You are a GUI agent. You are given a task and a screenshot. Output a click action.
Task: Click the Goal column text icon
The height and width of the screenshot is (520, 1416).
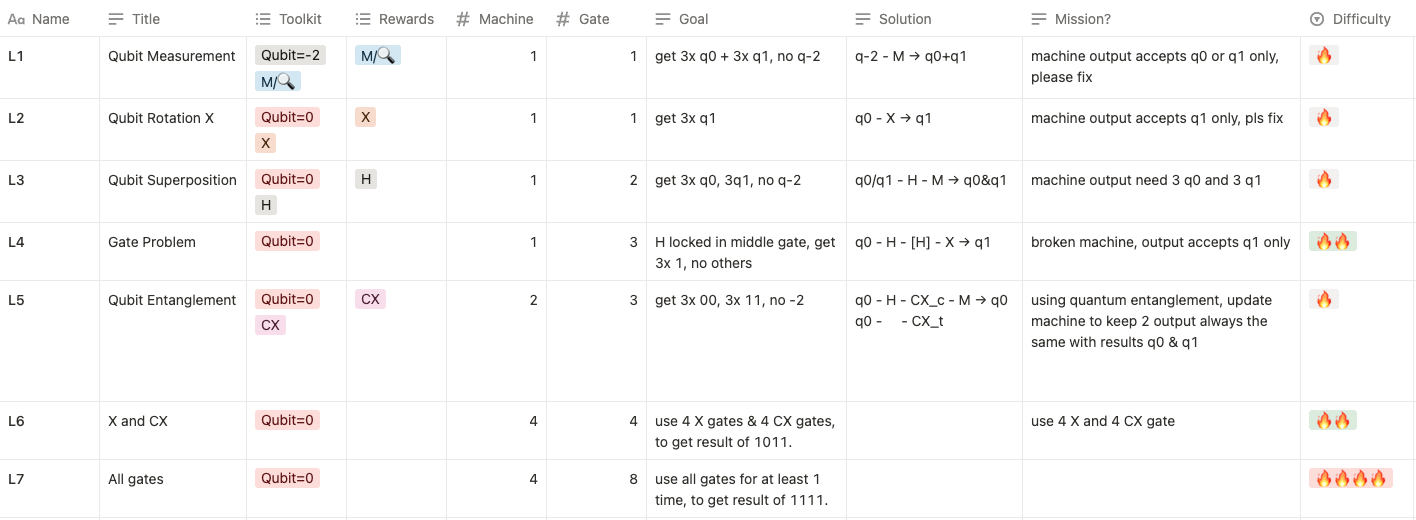(x=663, y=19)
